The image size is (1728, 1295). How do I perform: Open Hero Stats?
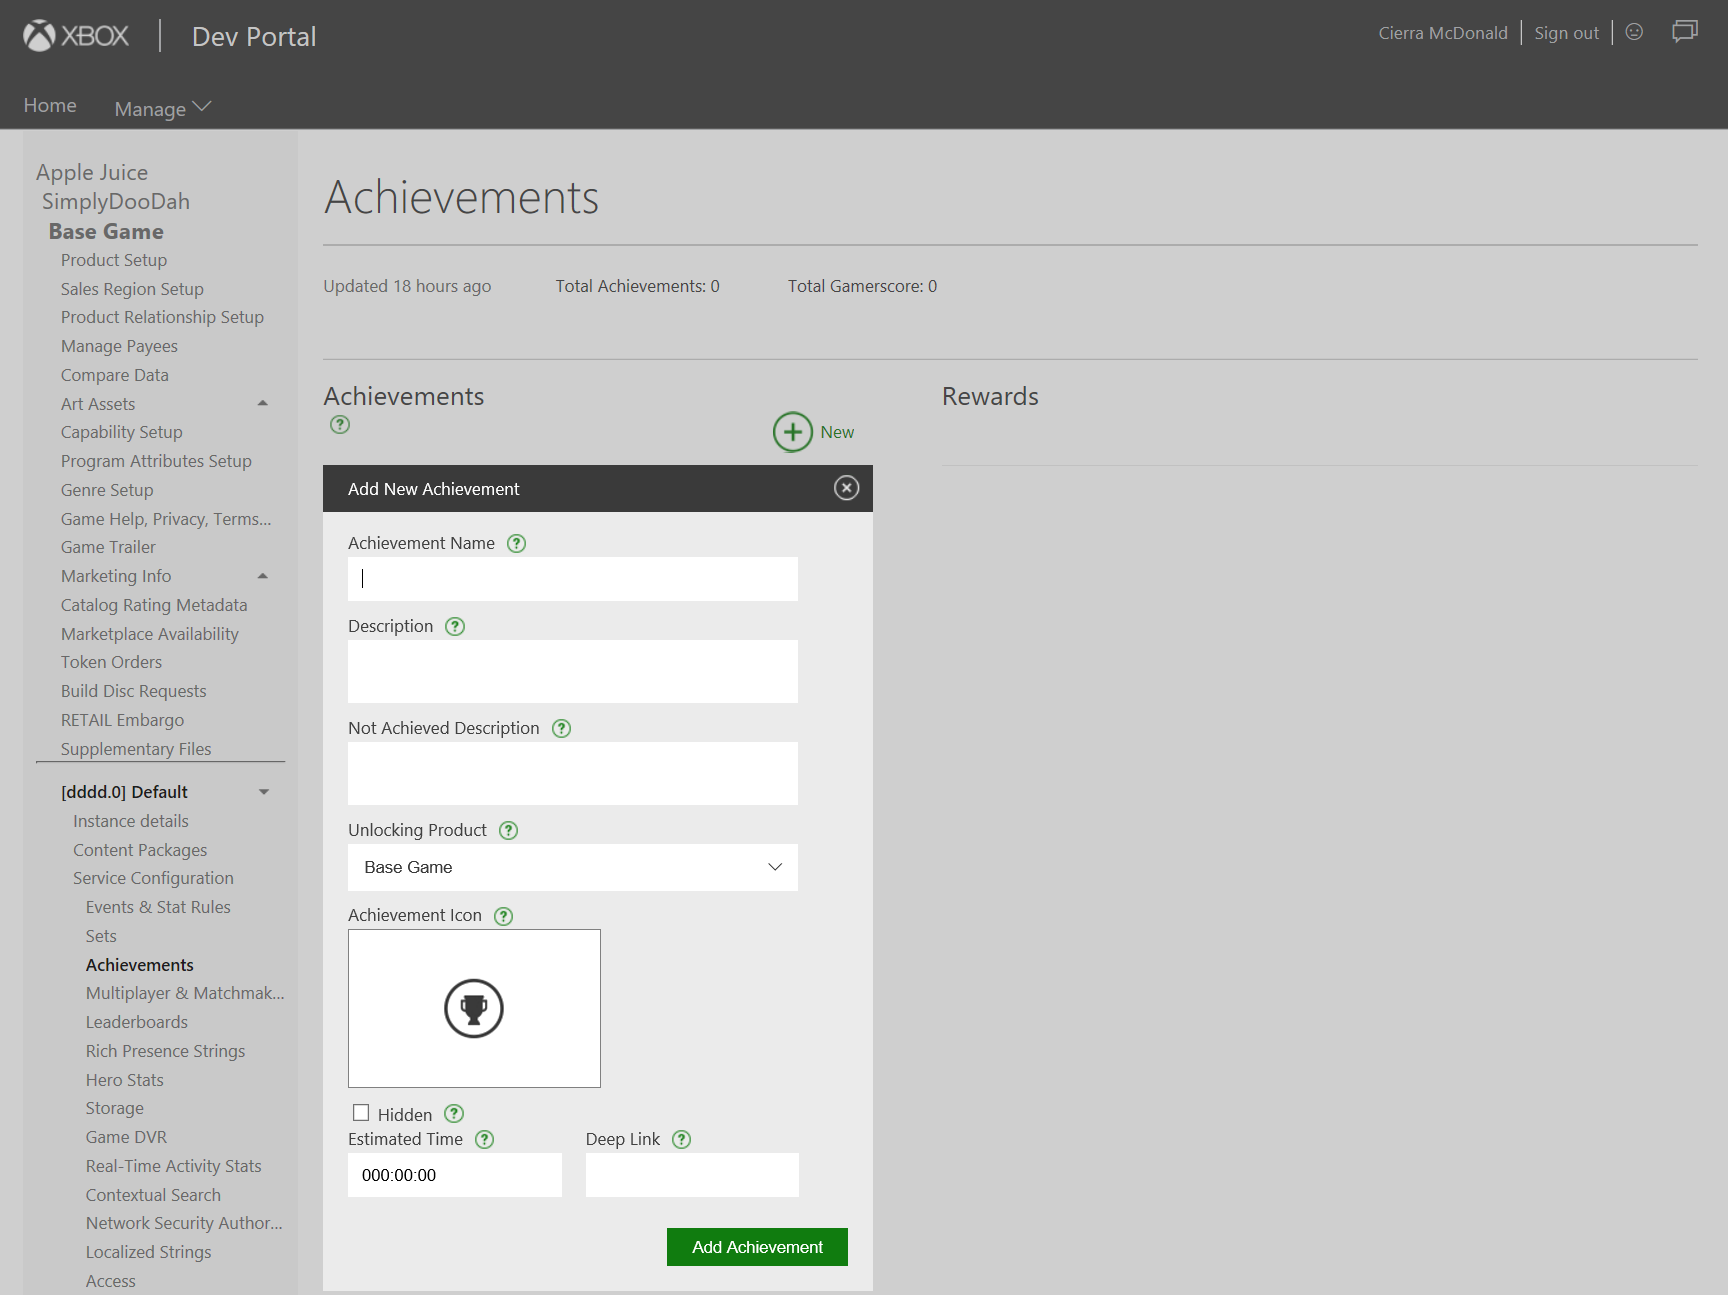[x=125, y=1080]
